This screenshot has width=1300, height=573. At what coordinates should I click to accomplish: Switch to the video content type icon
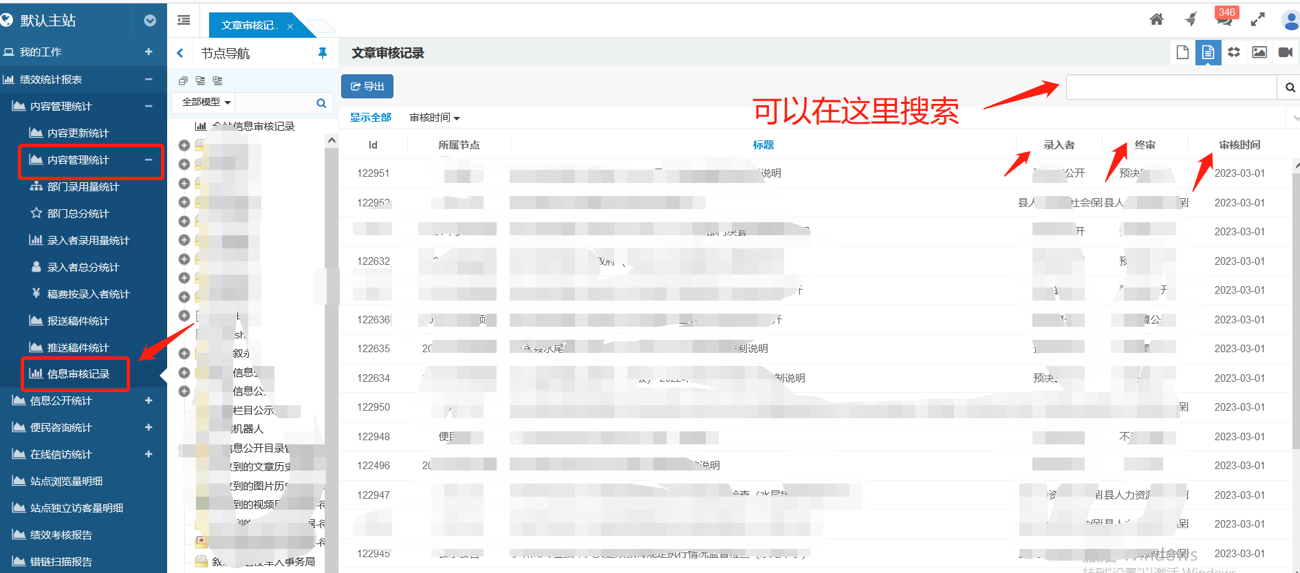pos(1286,53)
